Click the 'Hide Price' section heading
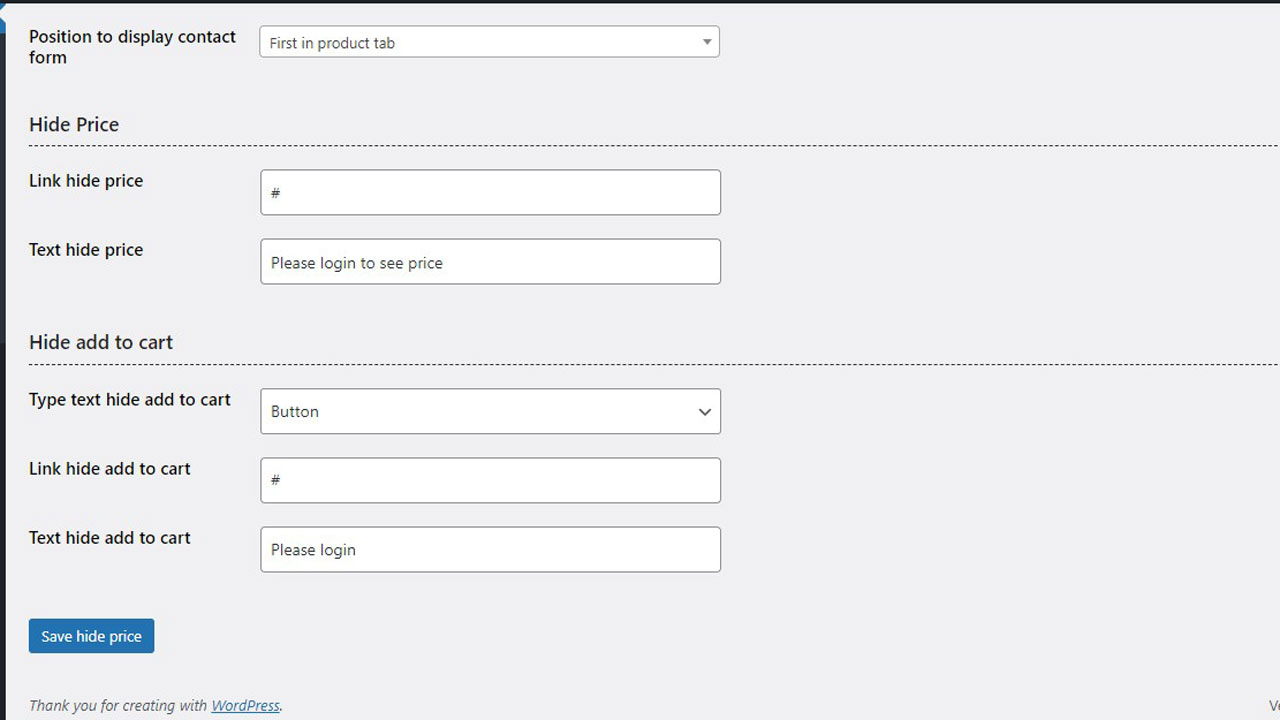This screenshot has height=720, width=1280. click(74, 125)
